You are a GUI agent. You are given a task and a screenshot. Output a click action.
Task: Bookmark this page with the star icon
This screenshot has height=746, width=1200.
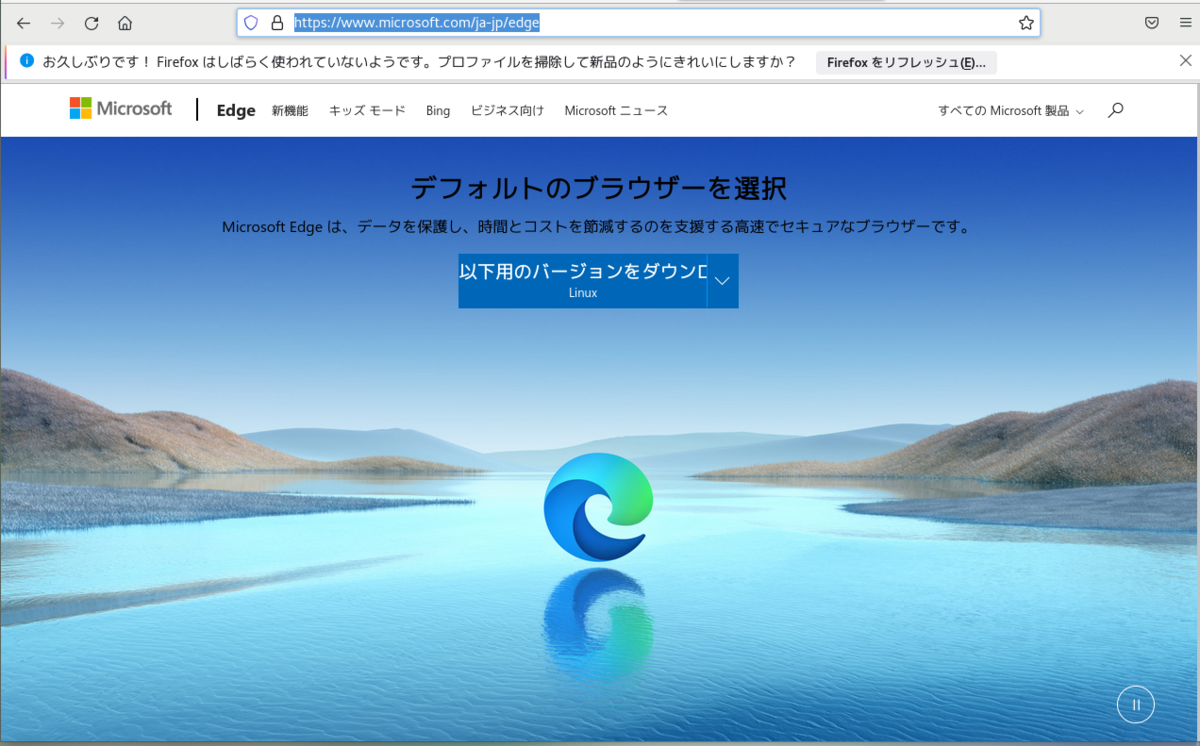tap(1026, 23)
